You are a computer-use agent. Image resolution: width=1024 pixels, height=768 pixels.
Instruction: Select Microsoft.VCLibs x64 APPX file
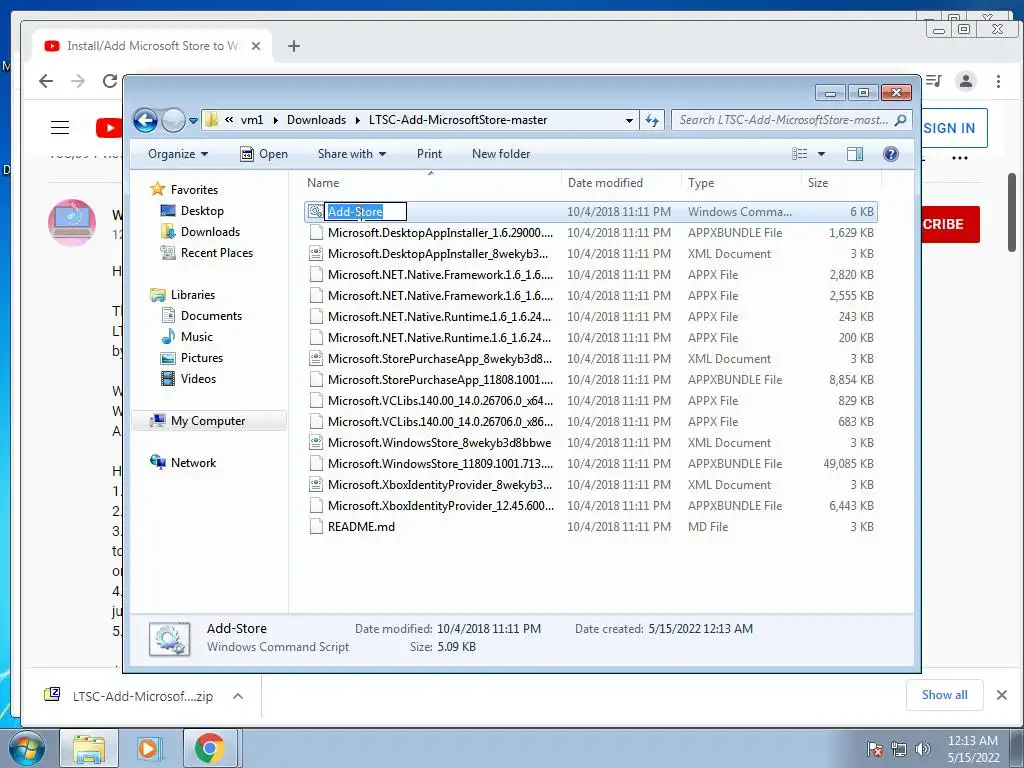[590, 400]
